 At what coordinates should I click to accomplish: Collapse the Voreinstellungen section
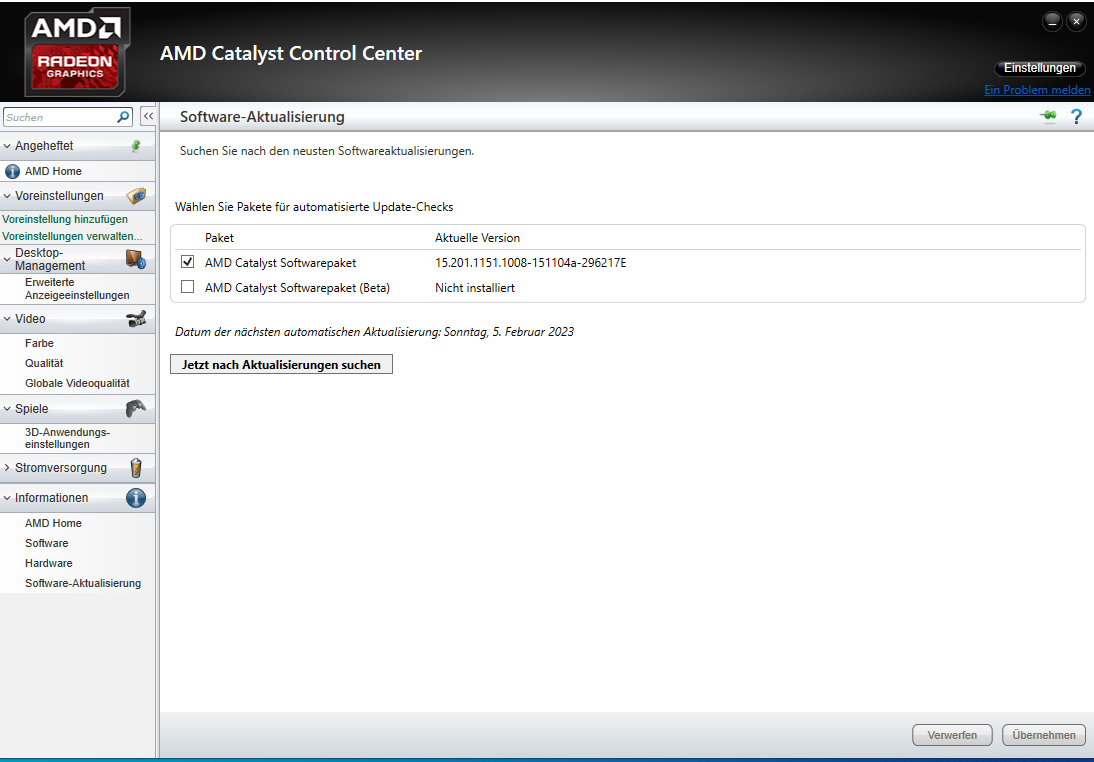7,196
